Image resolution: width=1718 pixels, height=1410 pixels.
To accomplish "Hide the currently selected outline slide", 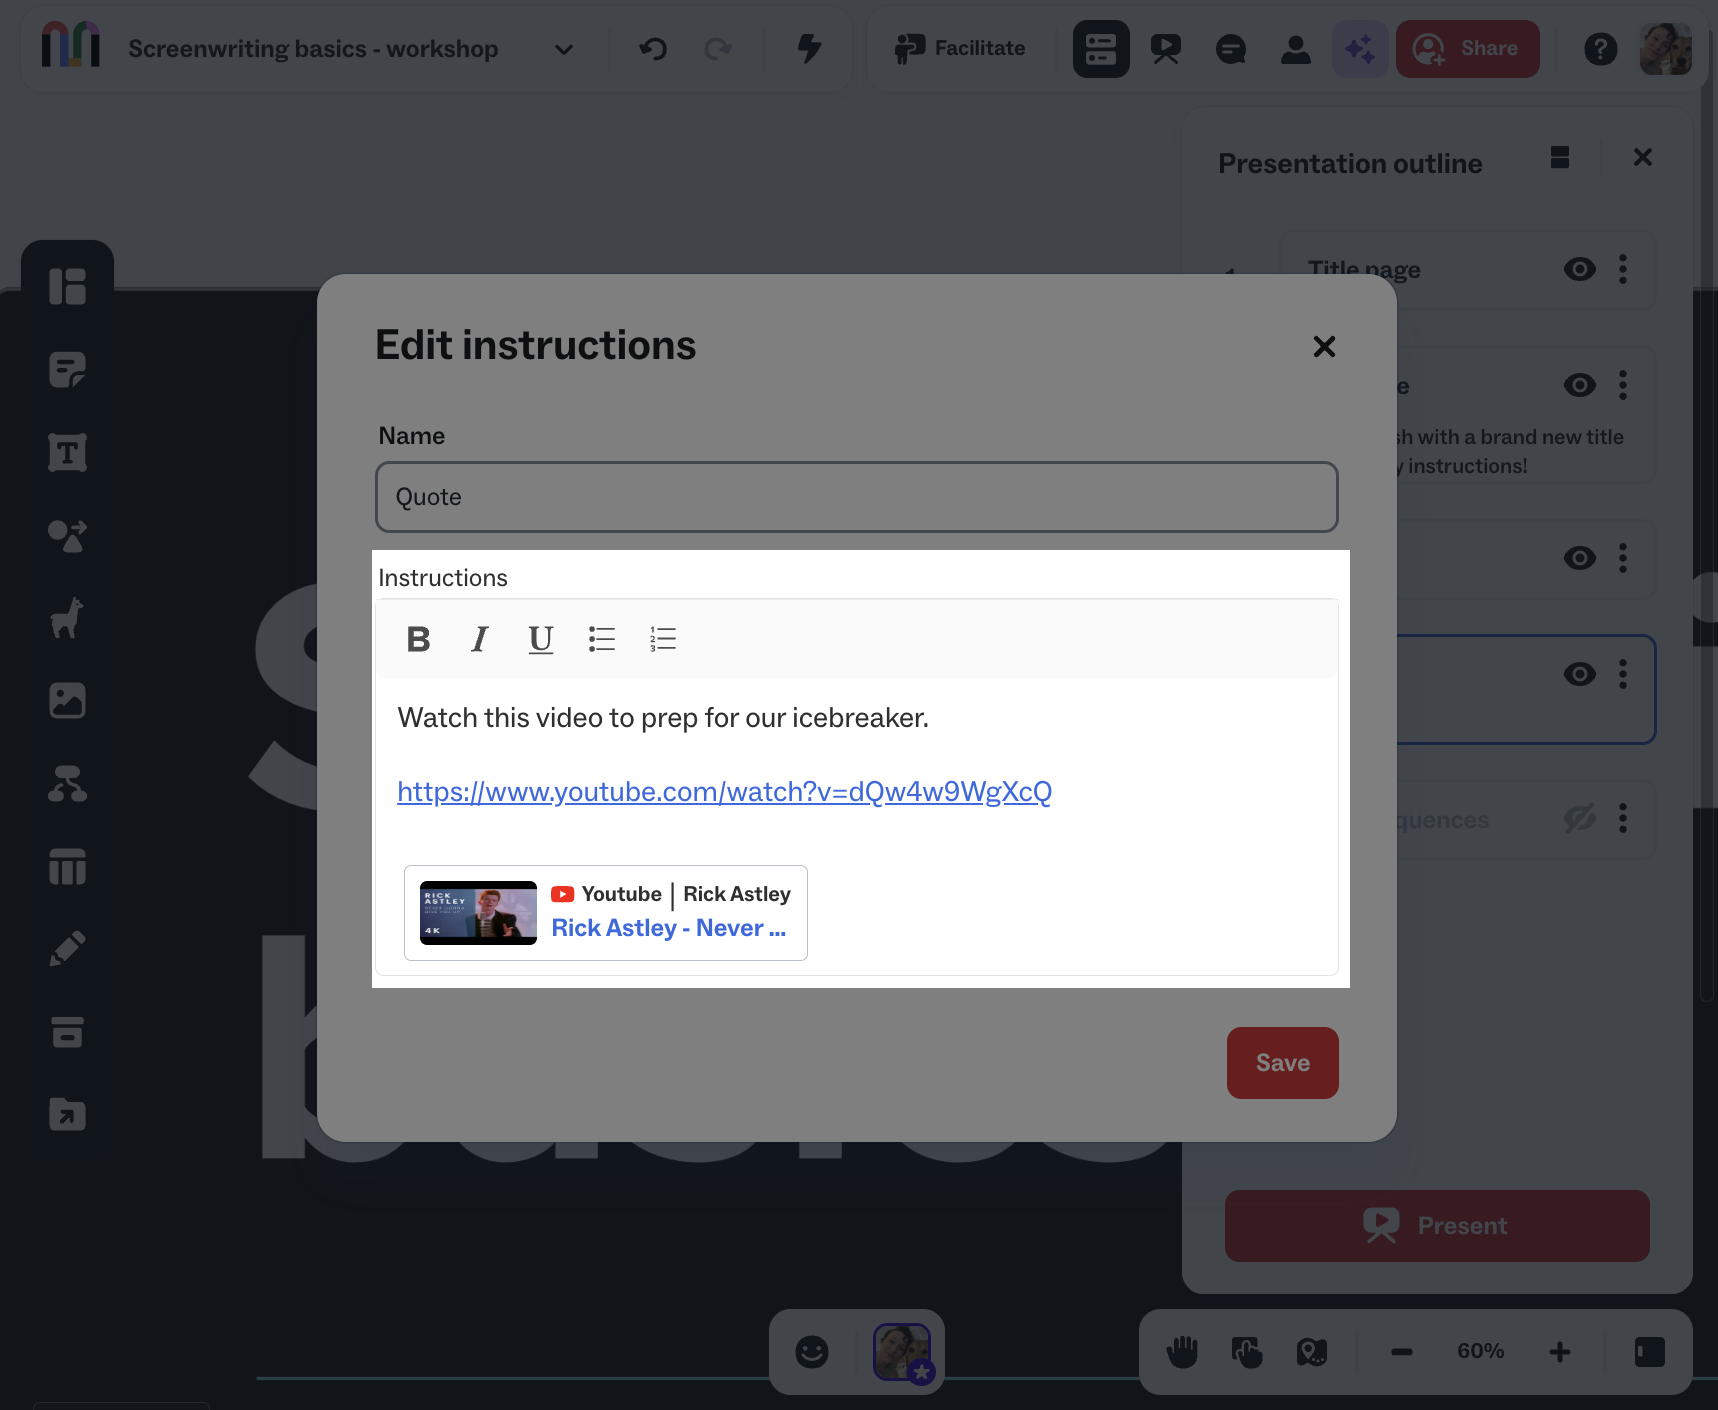I will (1579, 674).
